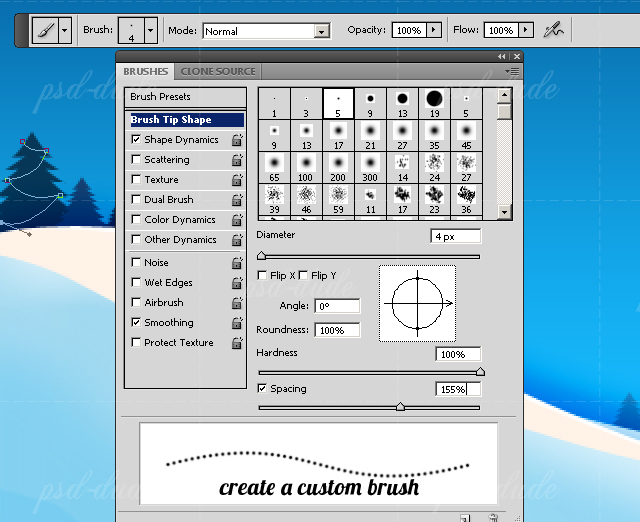Enable the Airbrush checkbox in Brushes panel
Image resolution: width=640 pixels, height=522 pixels.
136,302
